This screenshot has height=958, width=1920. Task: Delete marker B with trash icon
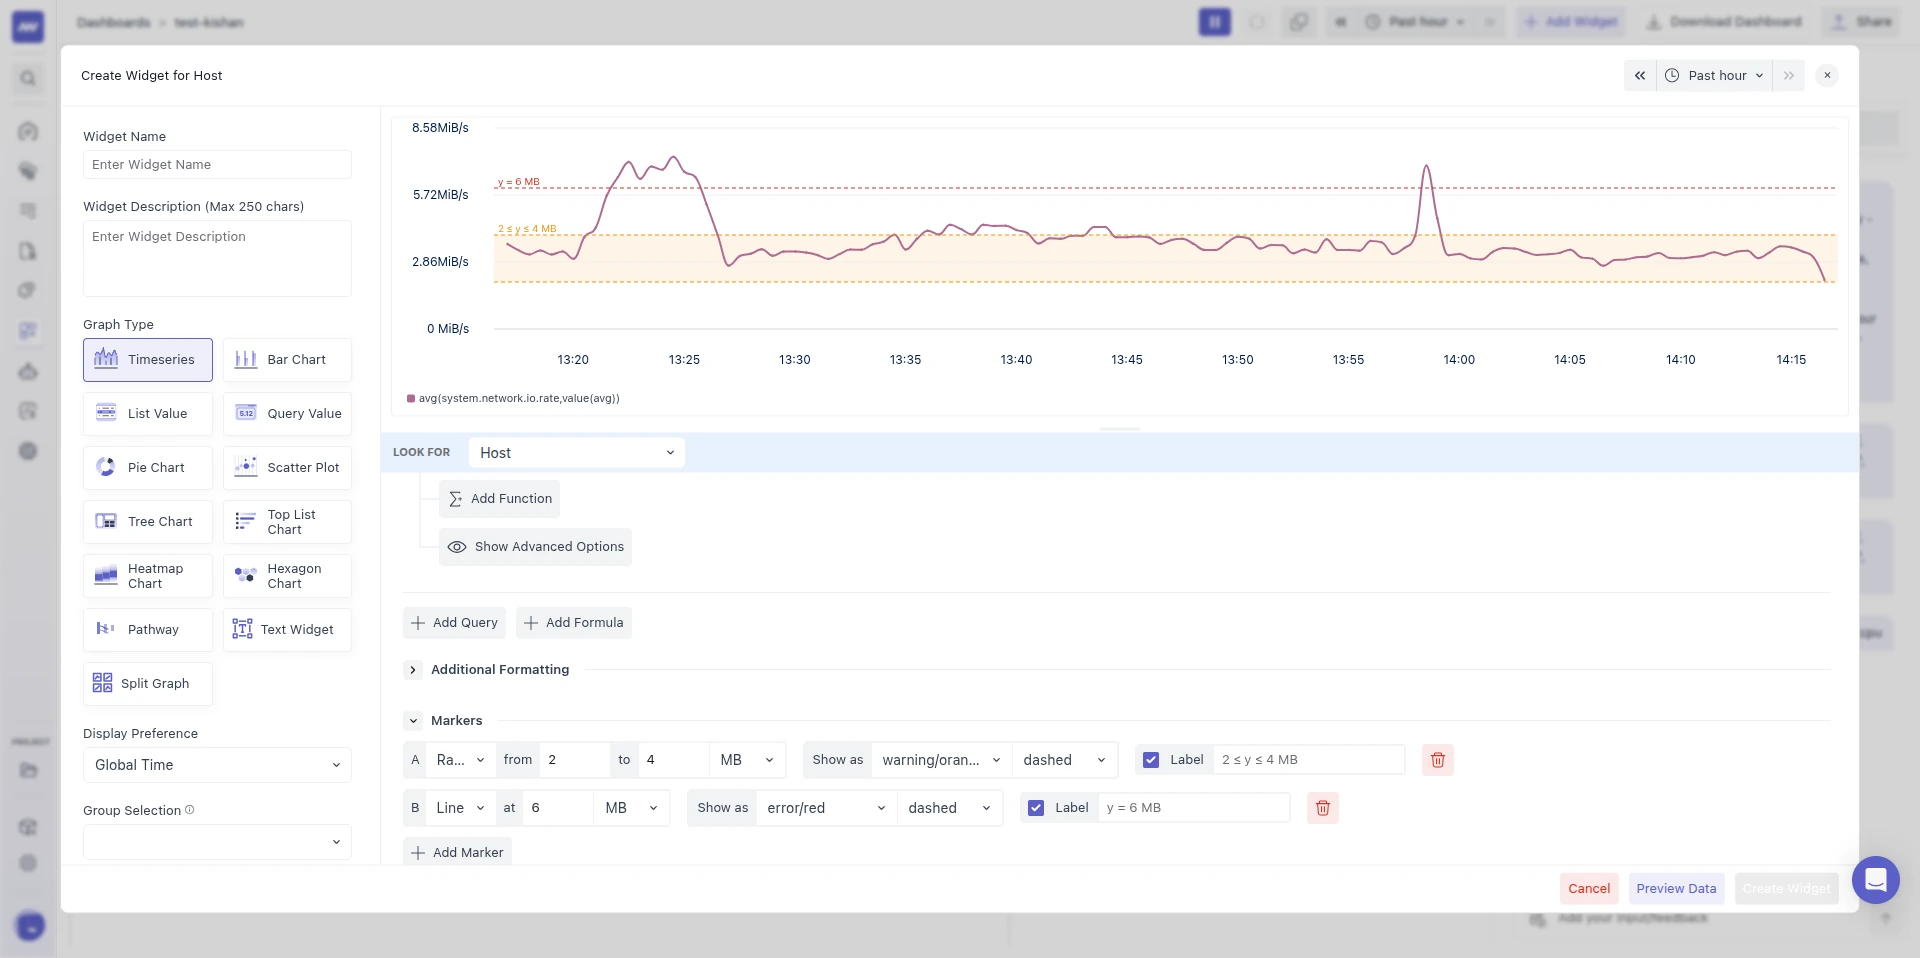1323,808
